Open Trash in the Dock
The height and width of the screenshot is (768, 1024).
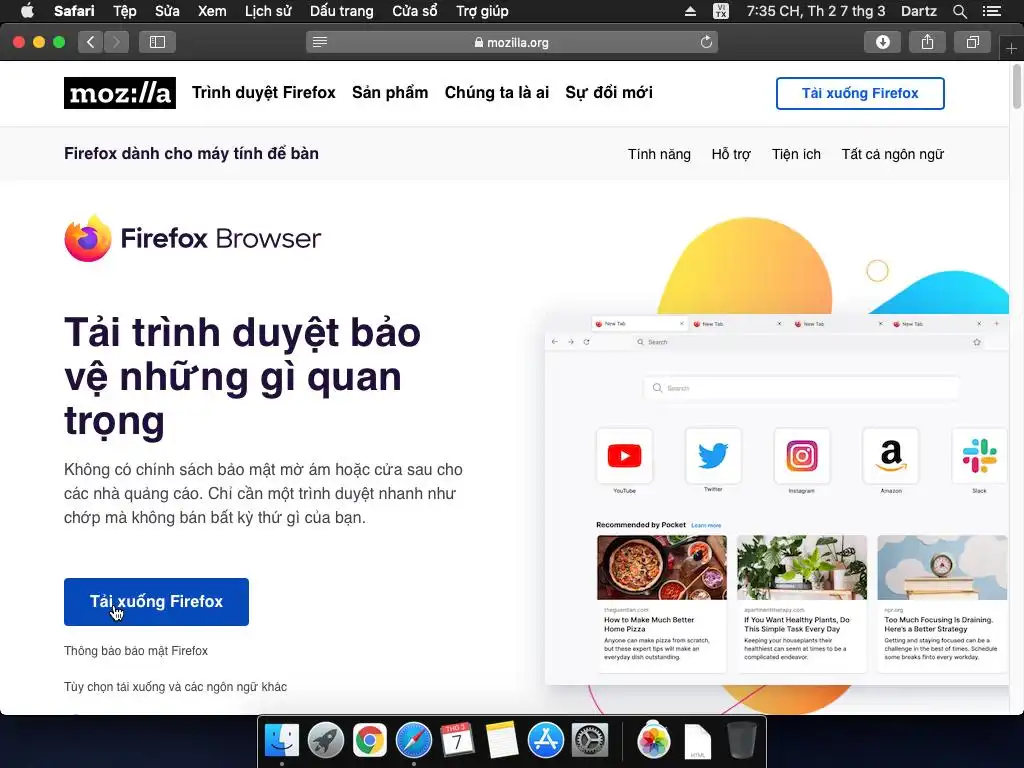click(741, 741)
